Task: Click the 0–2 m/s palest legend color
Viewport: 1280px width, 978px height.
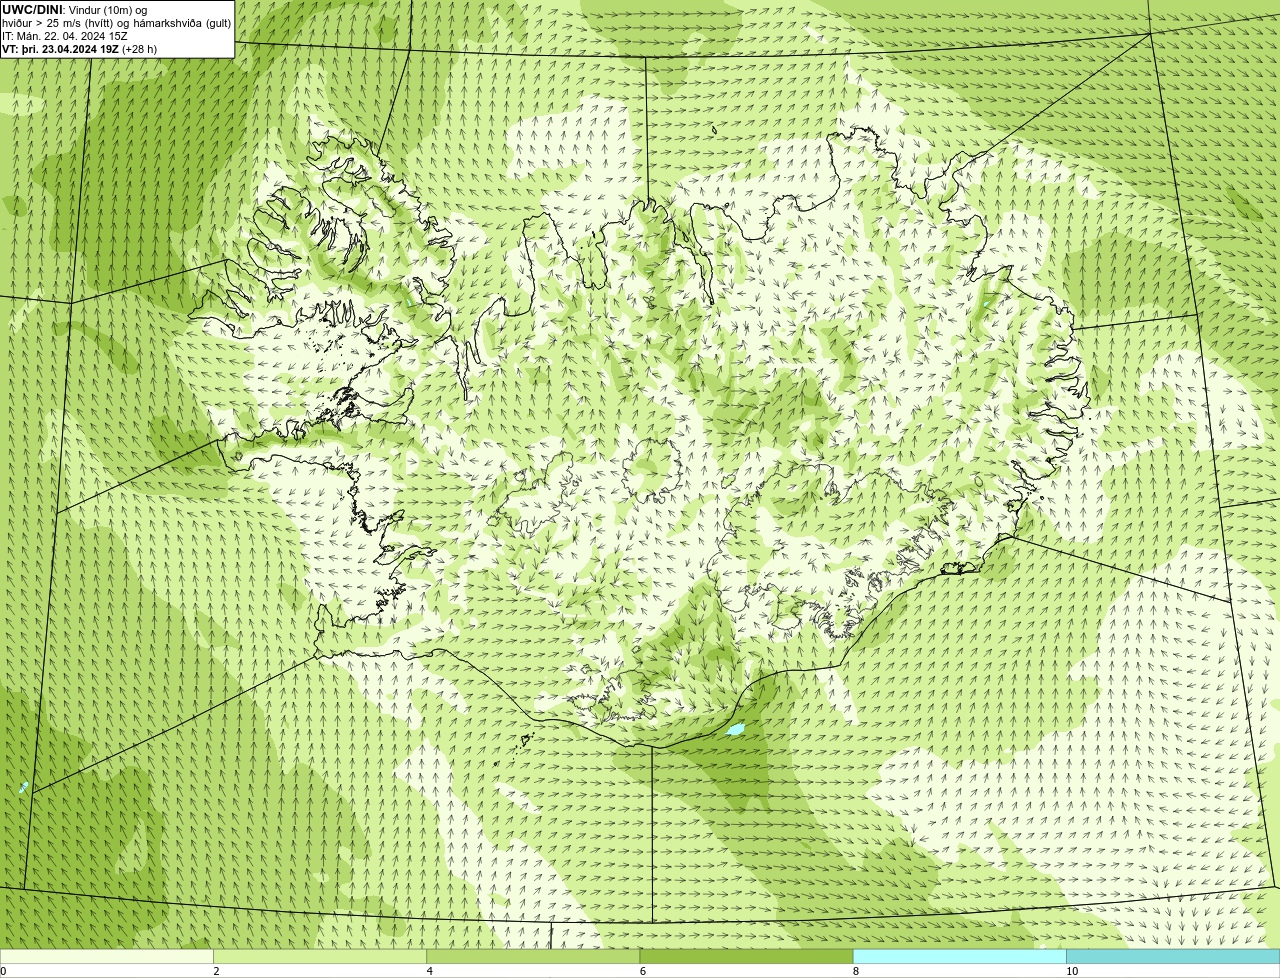Action: click(106, 956)
